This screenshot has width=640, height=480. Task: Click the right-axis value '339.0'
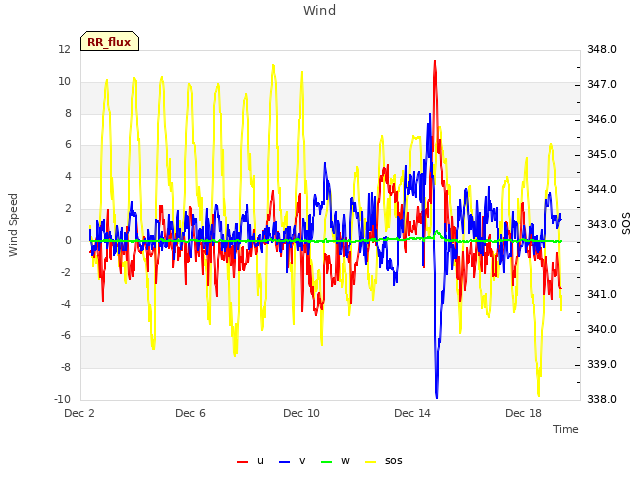click(602, 364)
